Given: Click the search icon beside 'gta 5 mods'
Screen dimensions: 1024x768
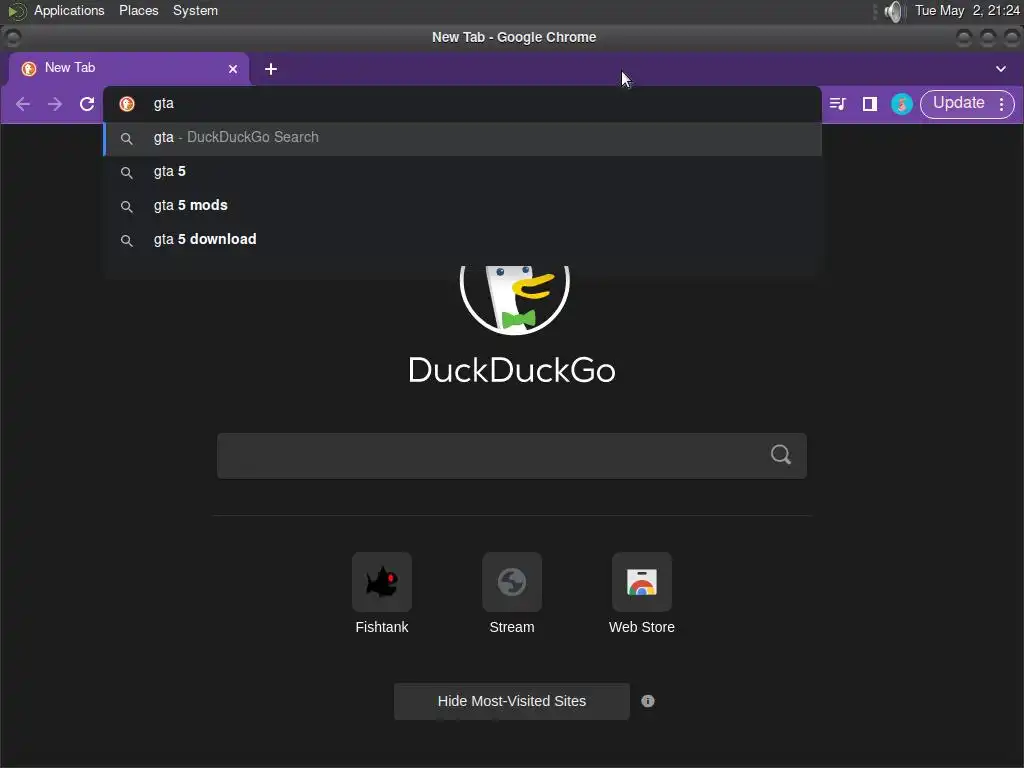Looking at the screenshot, I should (x=127, y=207).
